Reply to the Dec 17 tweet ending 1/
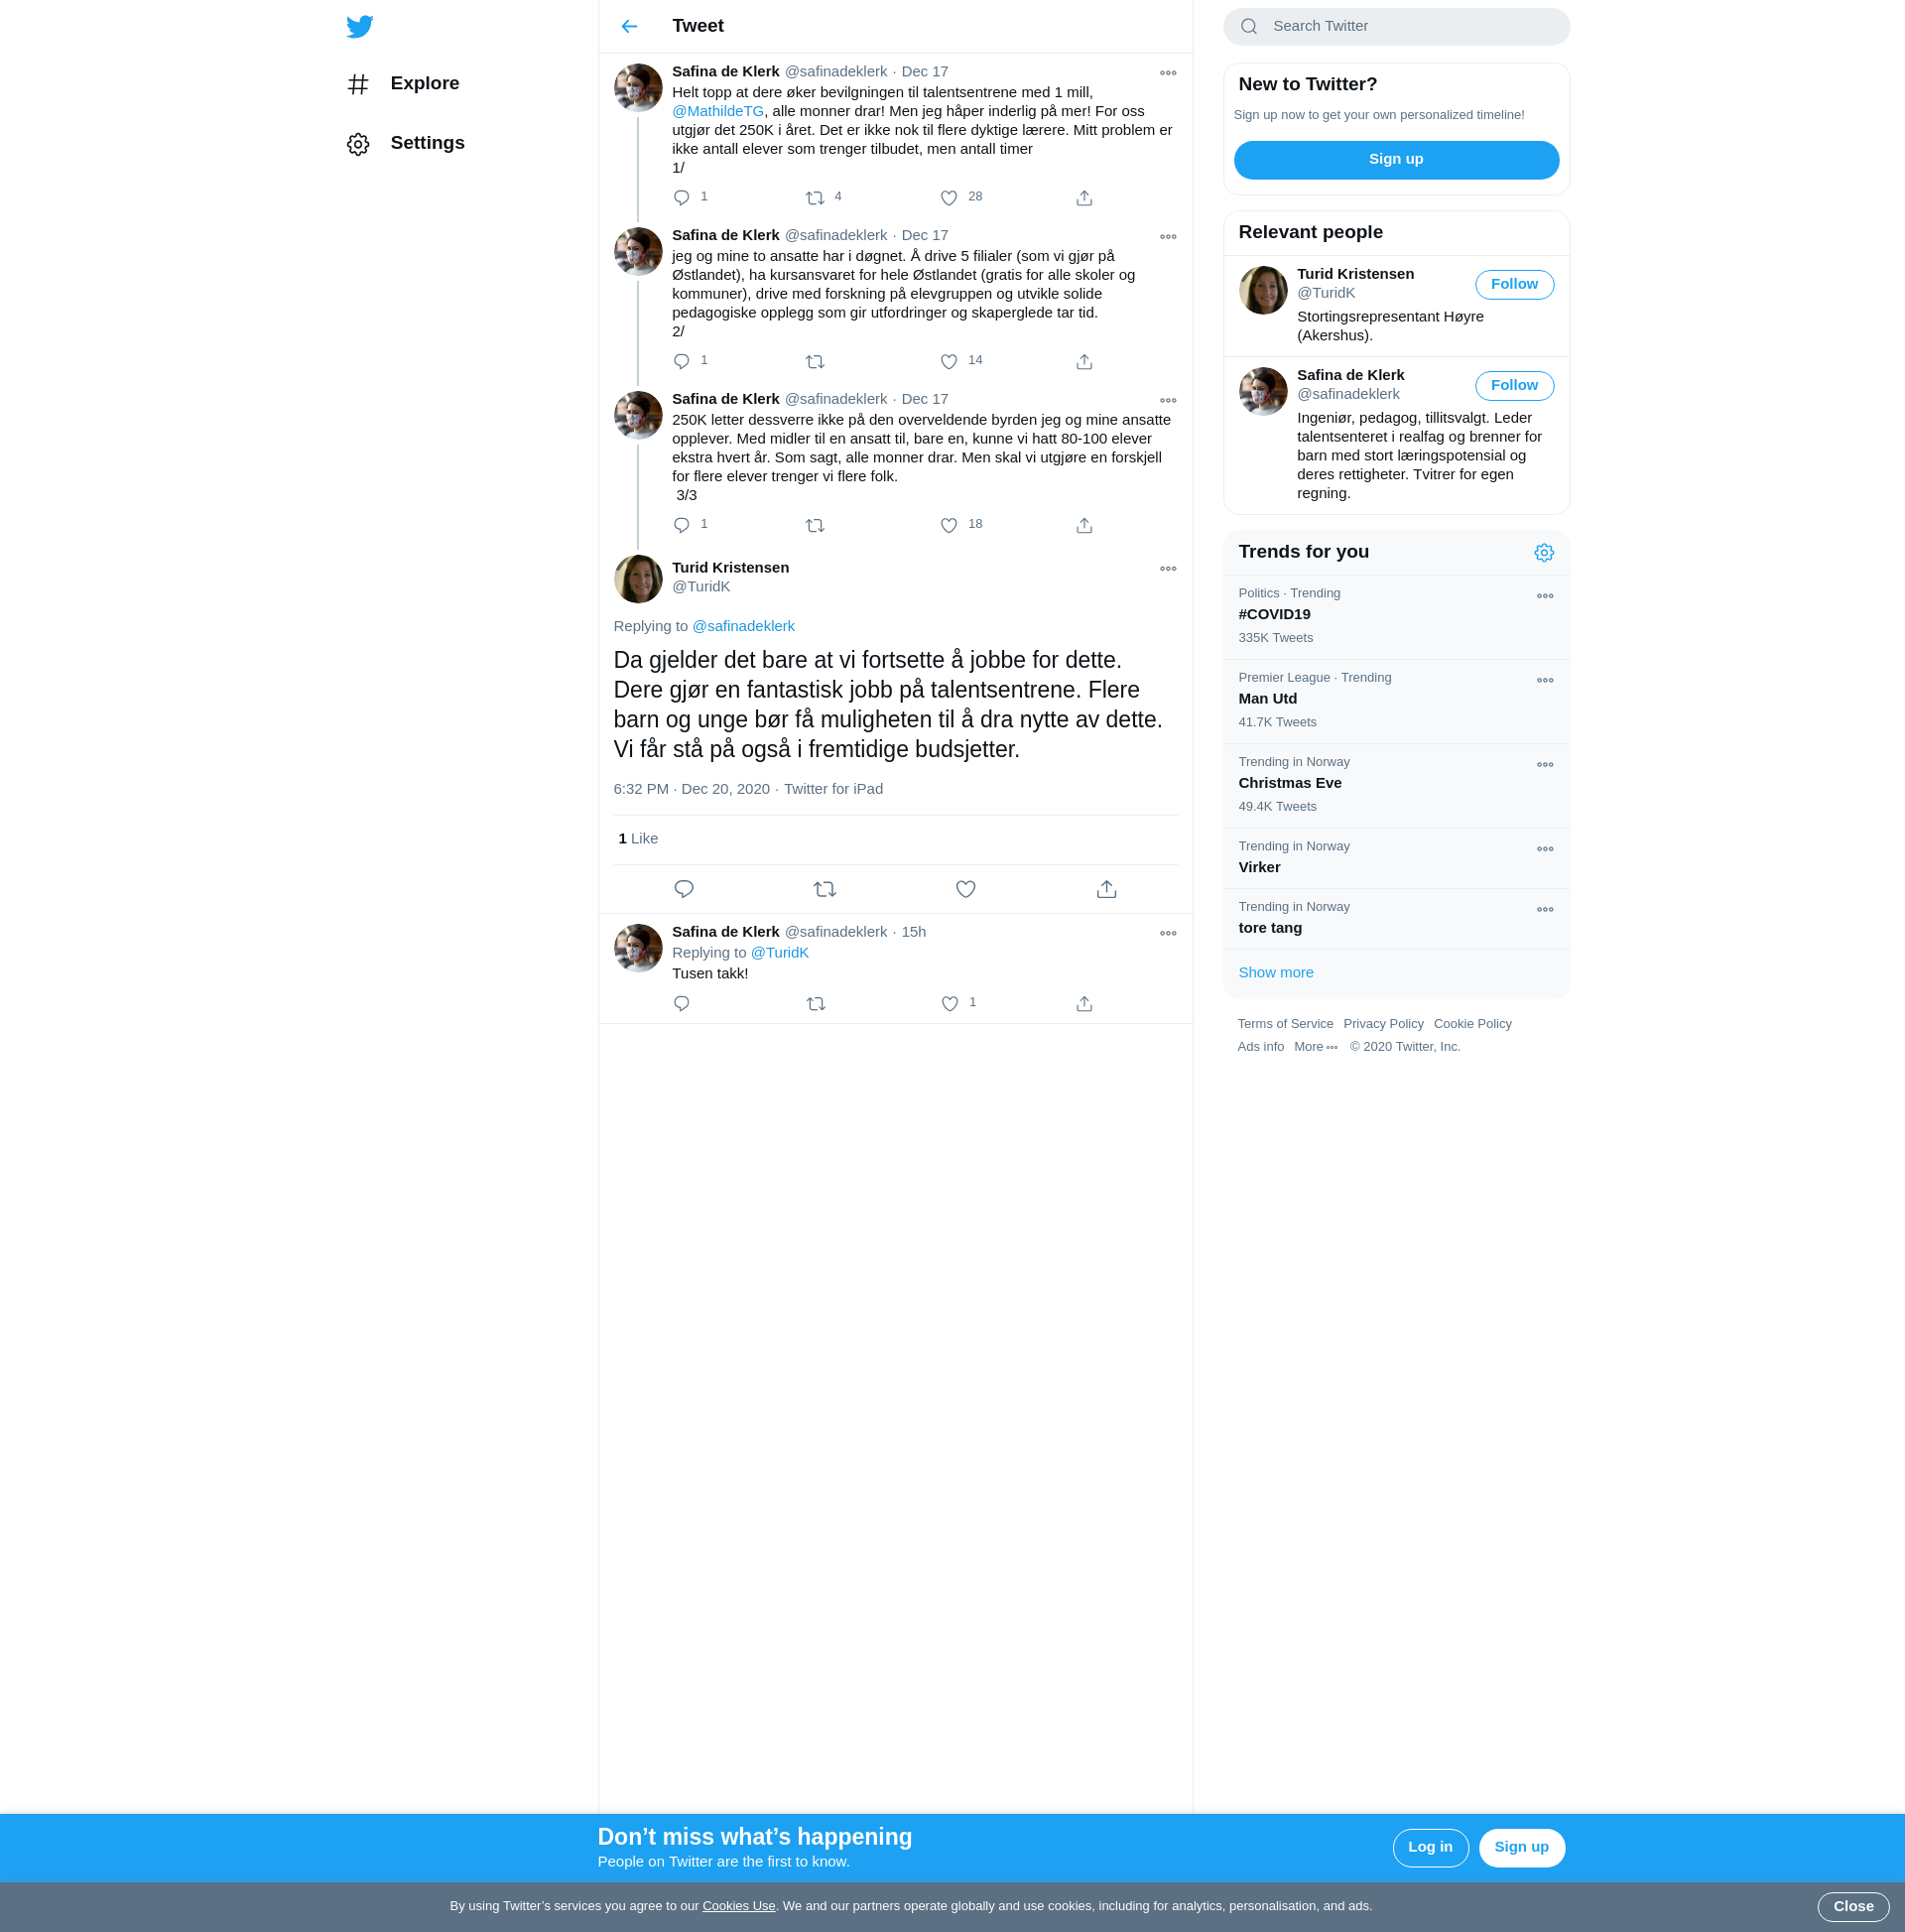The image size is (1905, 1932). coord(682,198)
